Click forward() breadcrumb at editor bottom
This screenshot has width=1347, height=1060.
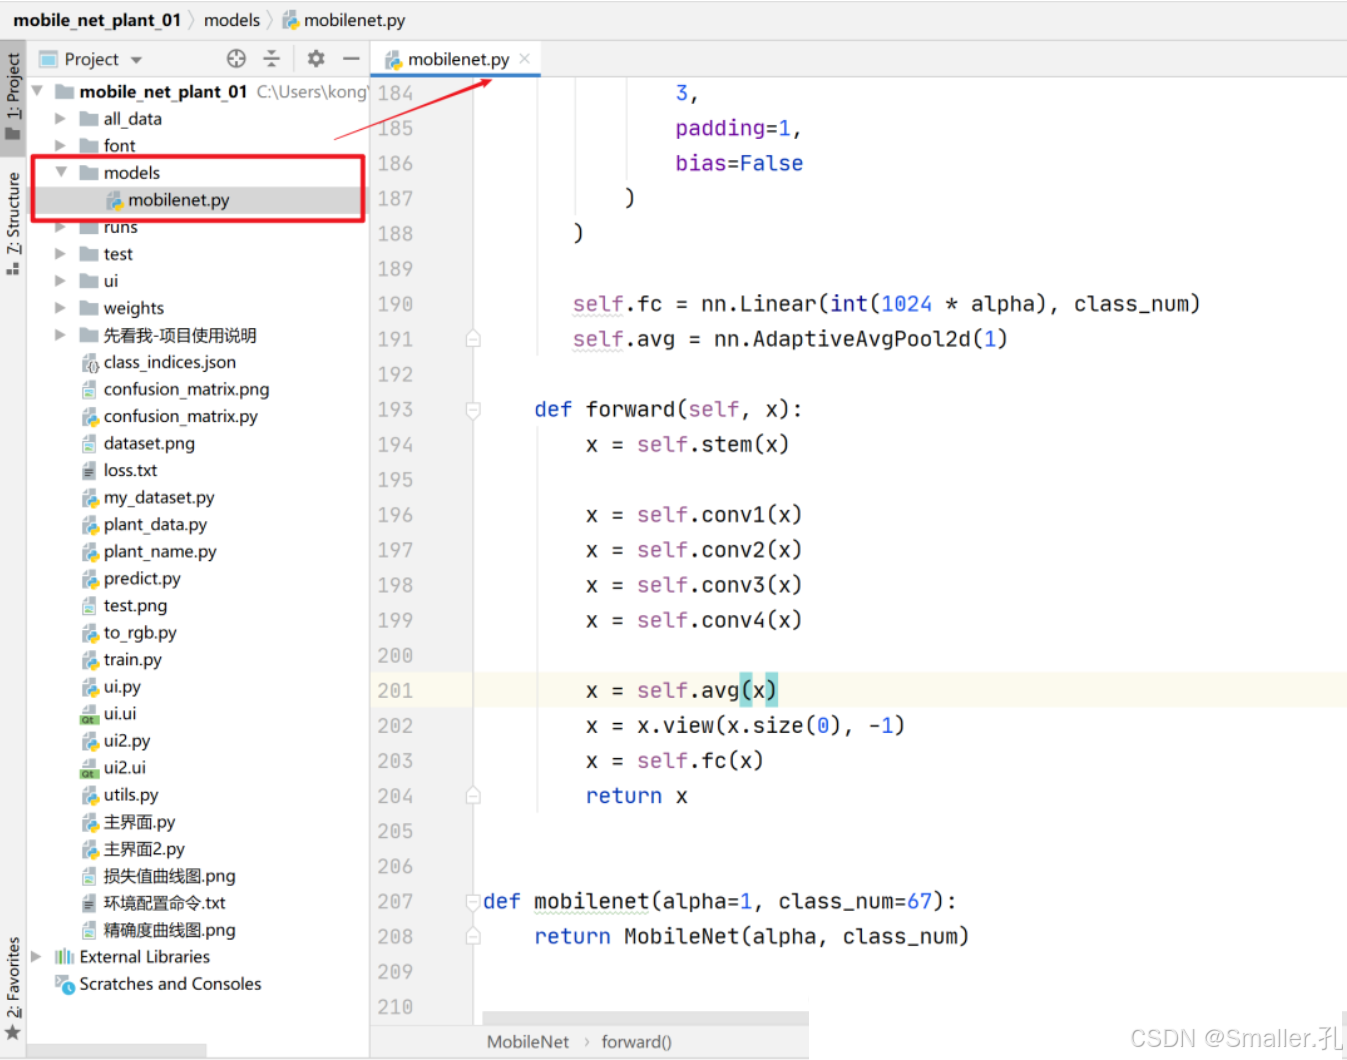(636, 1042)
